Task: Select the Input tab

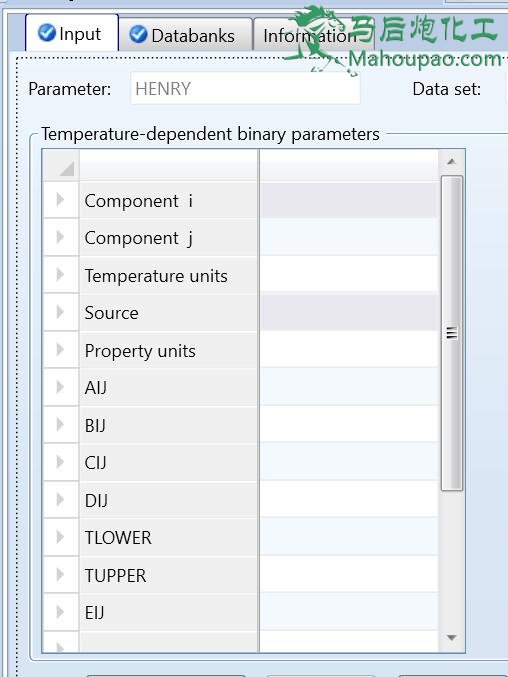Action: [x=72, y=33]
